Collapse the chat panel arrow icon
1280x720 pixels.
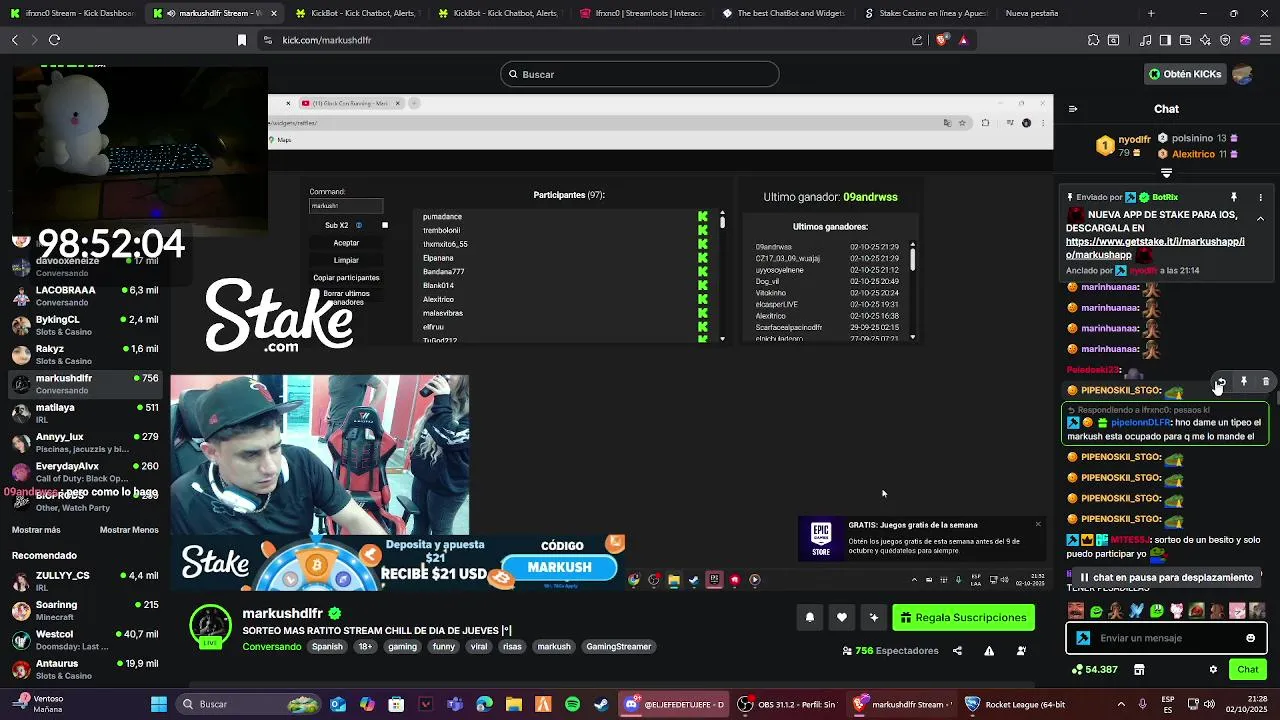click(x=1073, y=109)
